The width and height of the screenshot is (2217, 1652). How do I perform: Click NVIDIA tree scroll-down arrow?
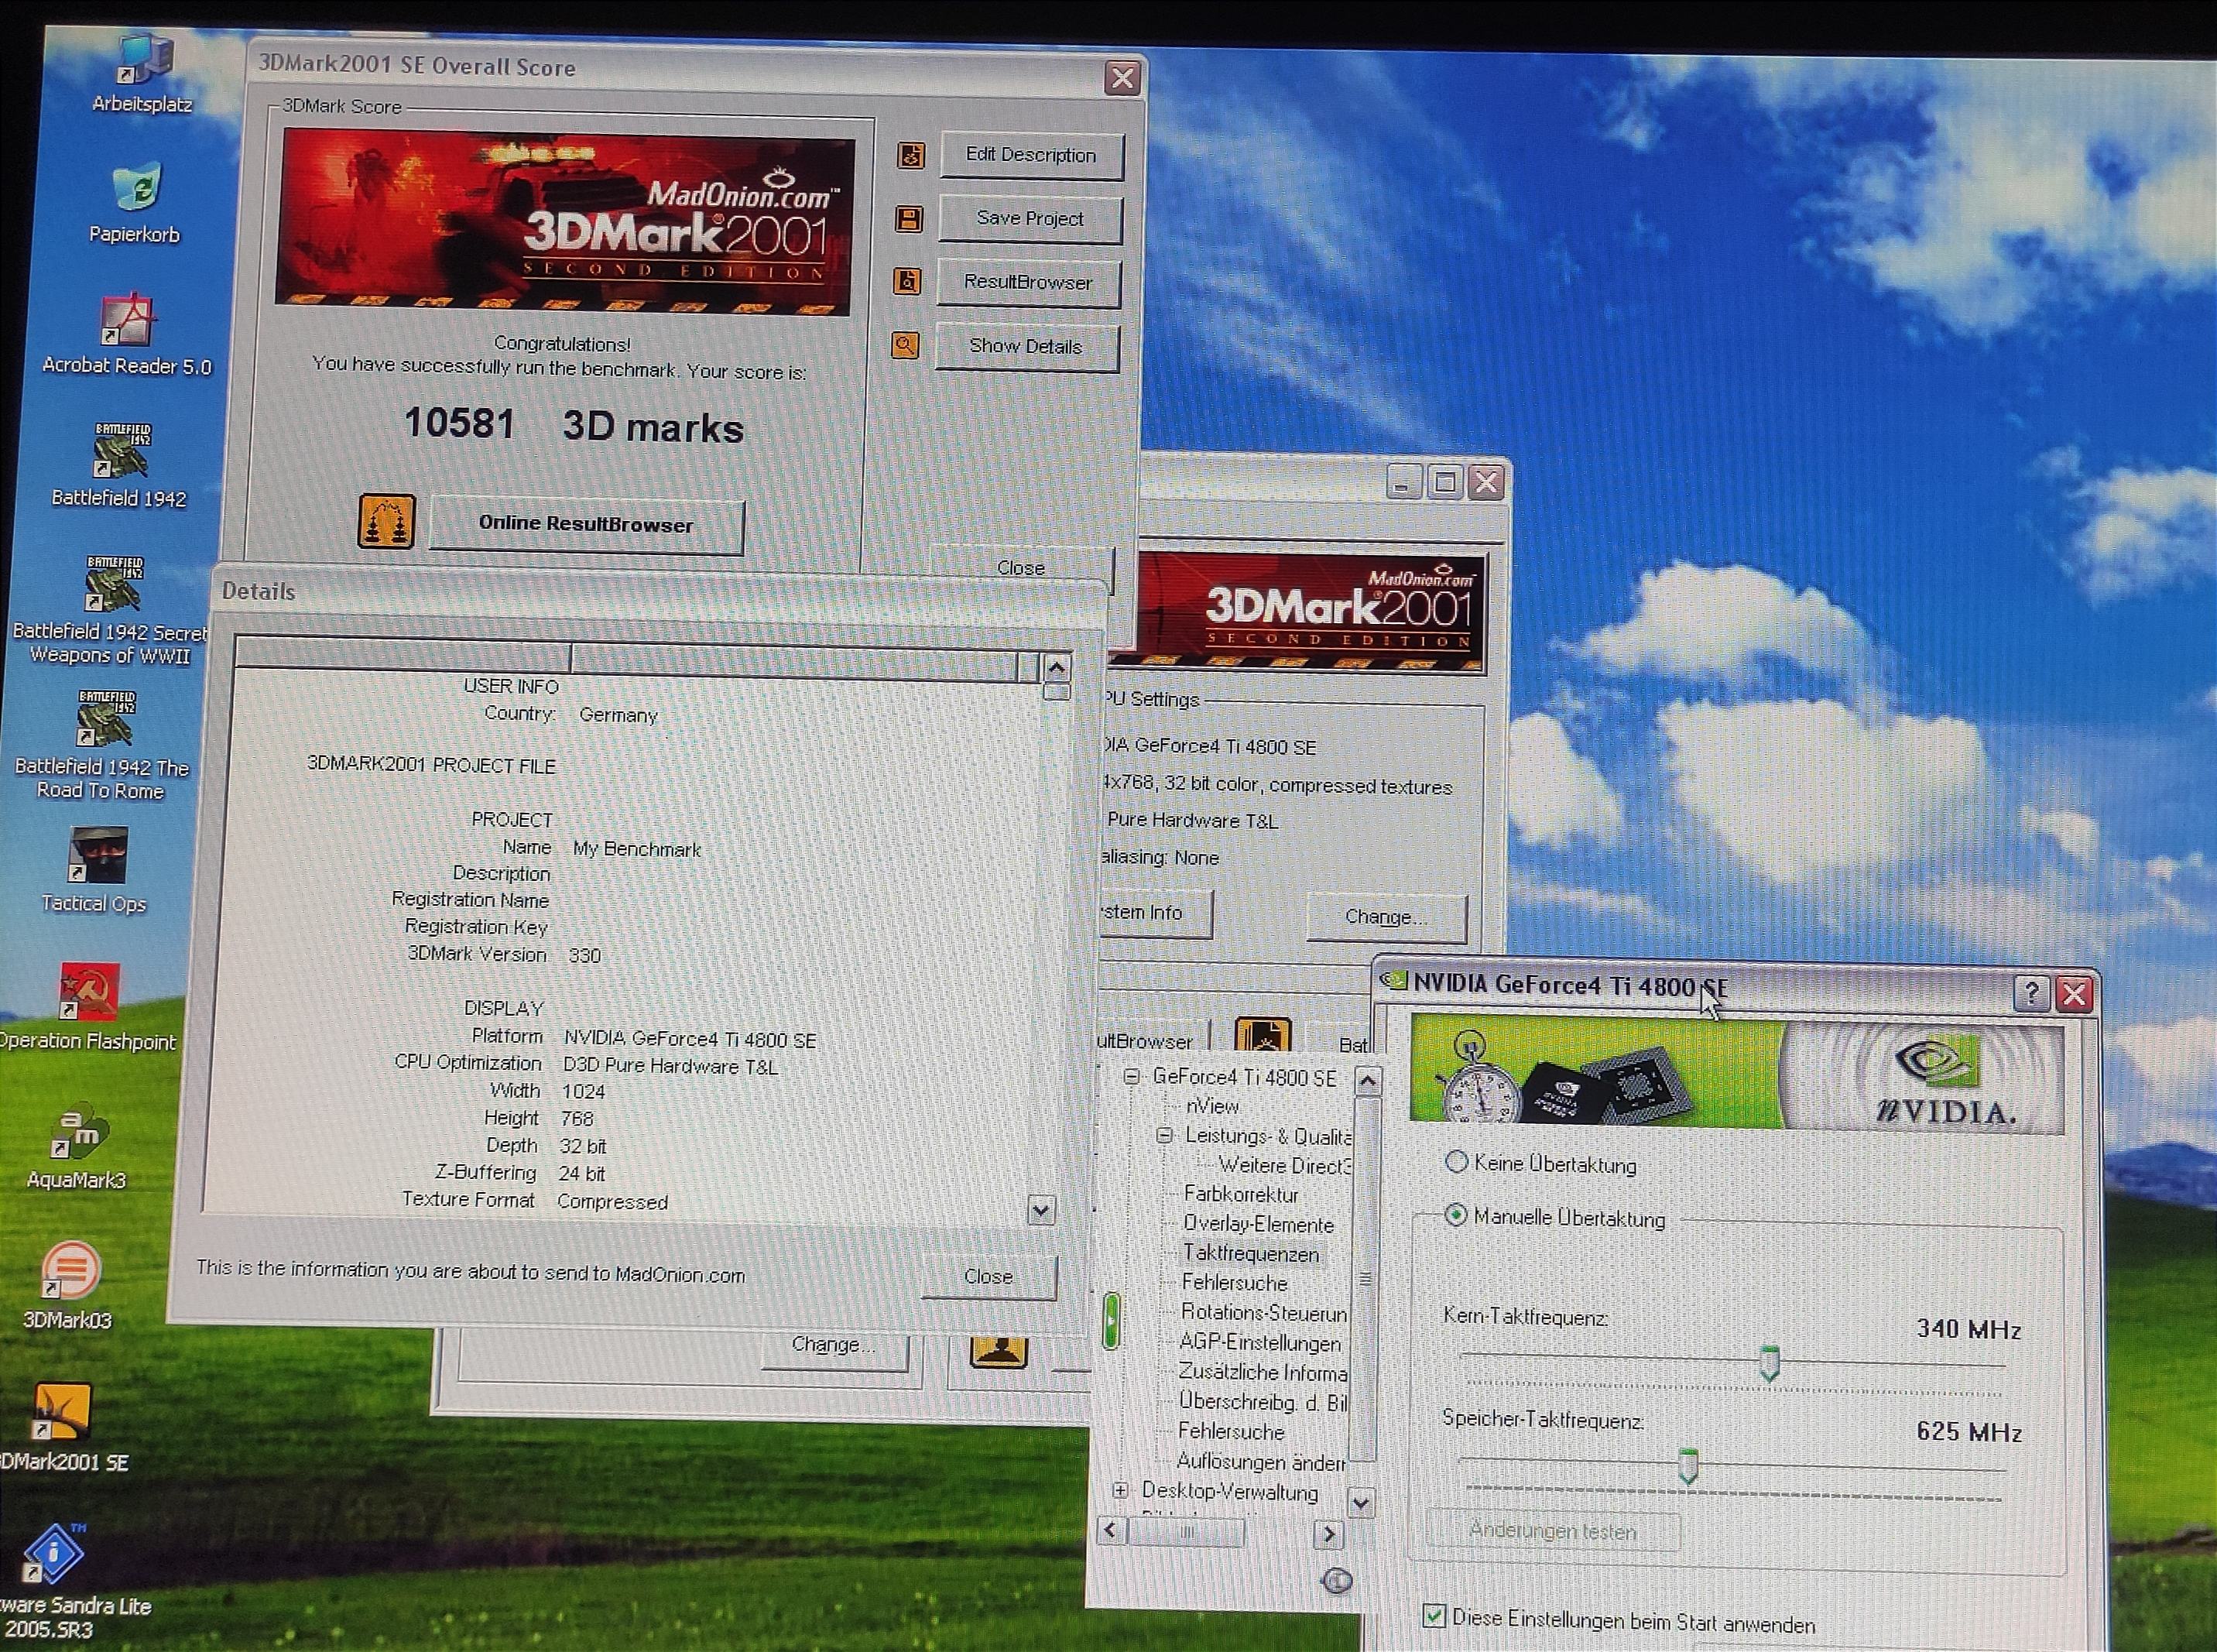pos(1361,1502)
